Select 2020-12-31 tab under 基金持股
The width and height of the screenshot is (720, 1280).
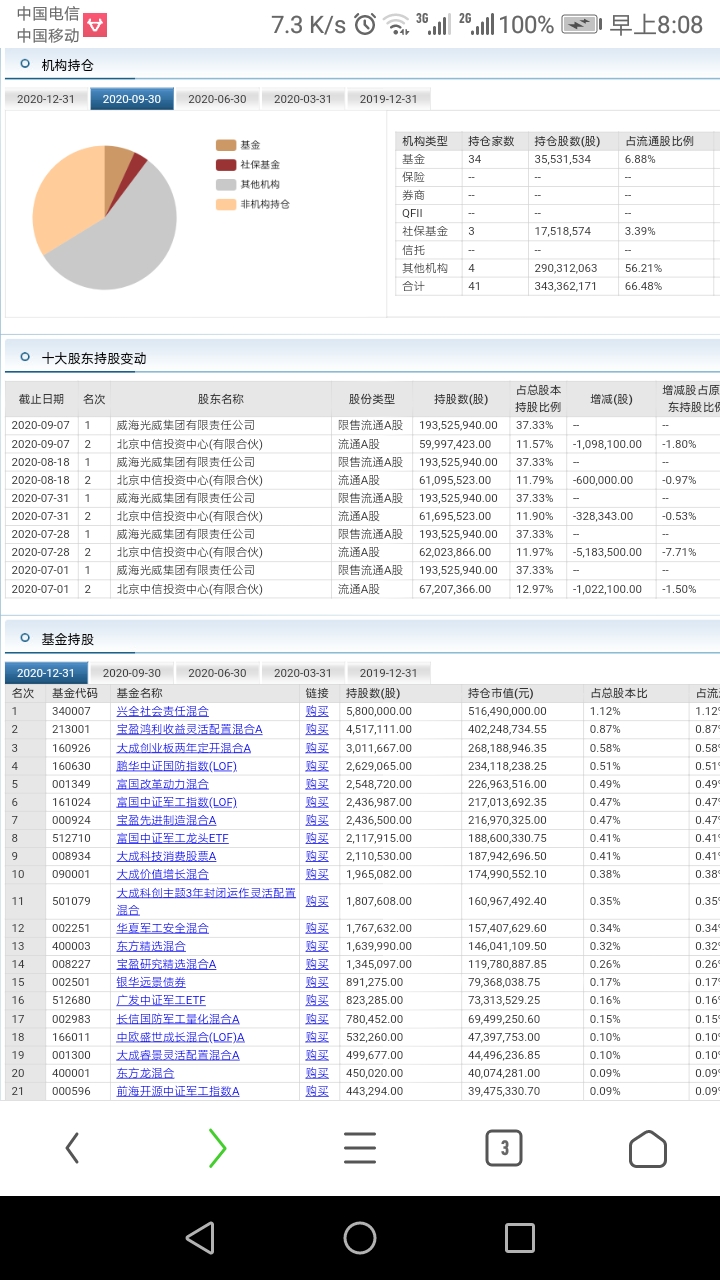(46, 673)
